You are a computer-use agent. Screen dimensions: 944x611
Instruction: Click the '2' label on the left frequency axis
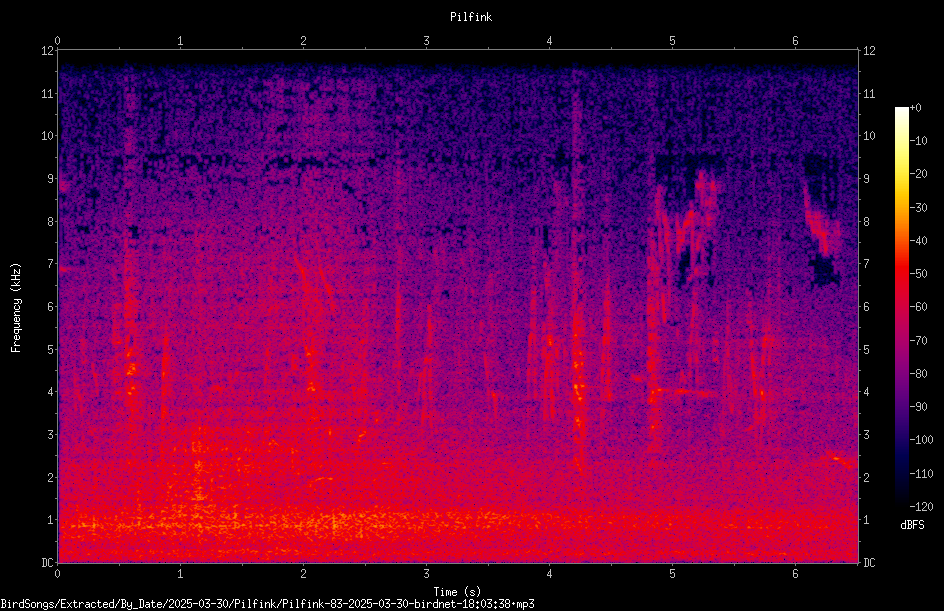pyautogui.click(x=51, y=477)
